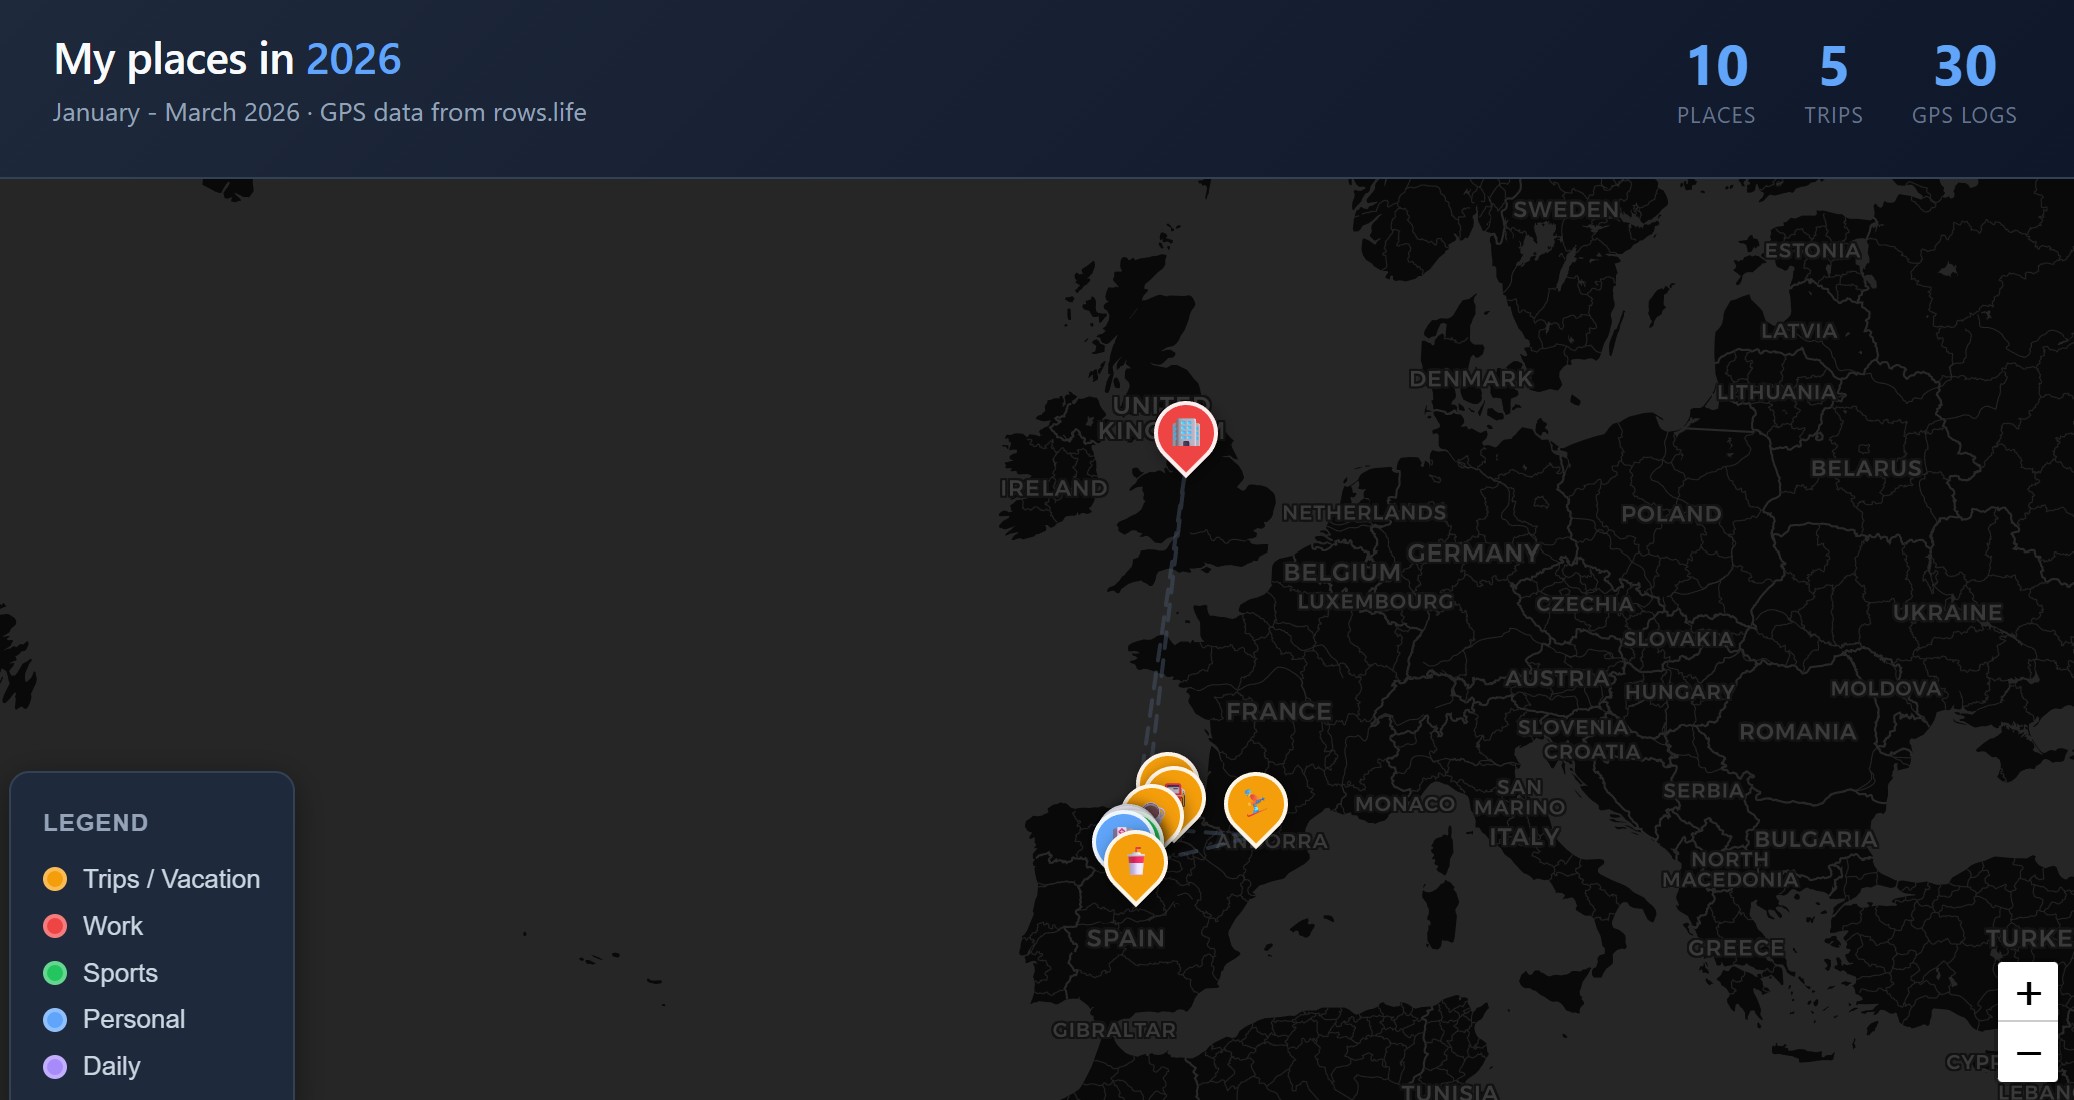Image resolution: width=2074 pixels, height=1100 pixels.
Task: Click the orange drink cup marker in Spain
Action: coord(1136,863)
